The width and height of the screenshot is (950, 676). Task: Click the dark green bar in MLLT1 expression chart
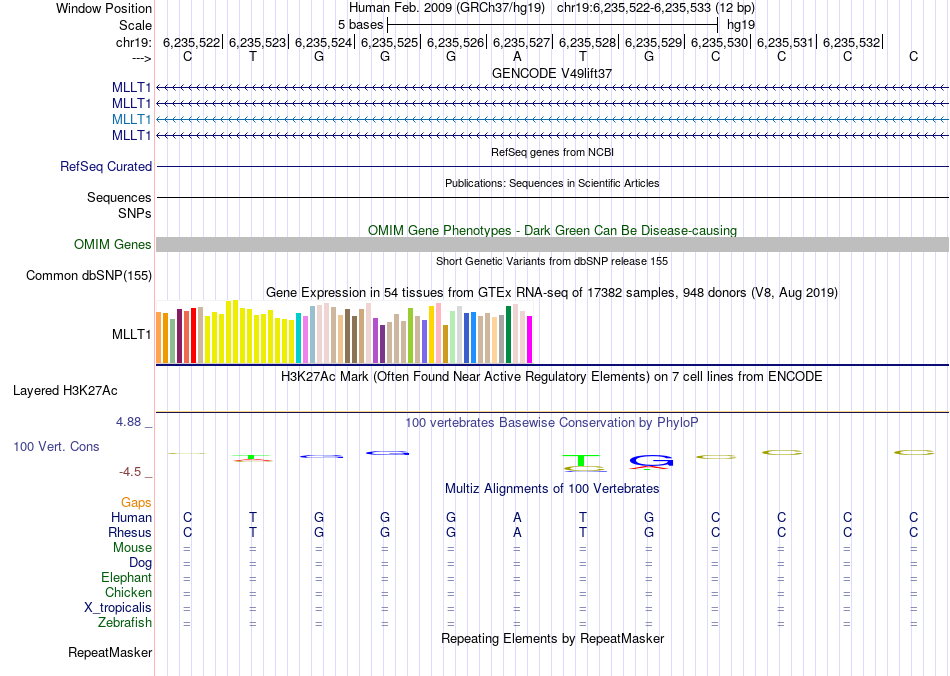point(509,334)
